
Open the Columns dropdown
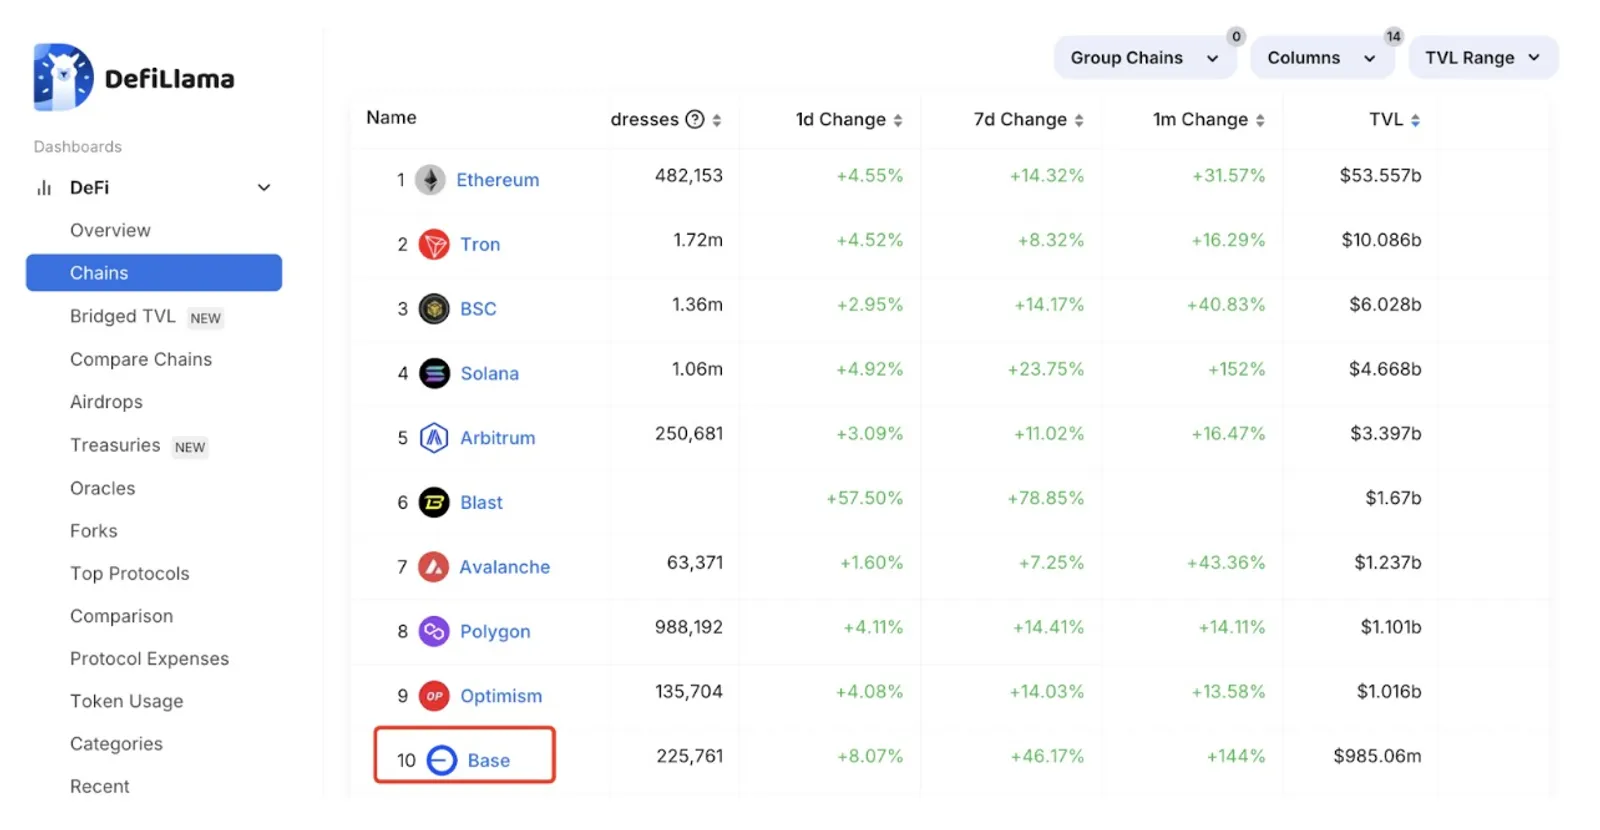[1322, 58]
